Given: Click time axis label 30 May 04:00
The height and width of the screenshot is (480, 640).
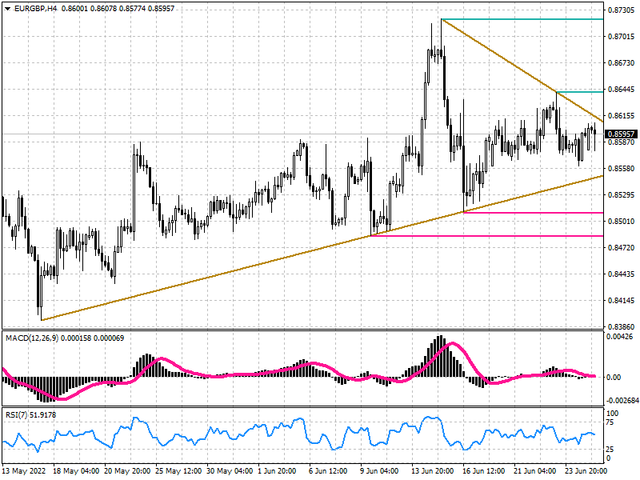Looking at the screenshot, I should (x=230, y=471).
